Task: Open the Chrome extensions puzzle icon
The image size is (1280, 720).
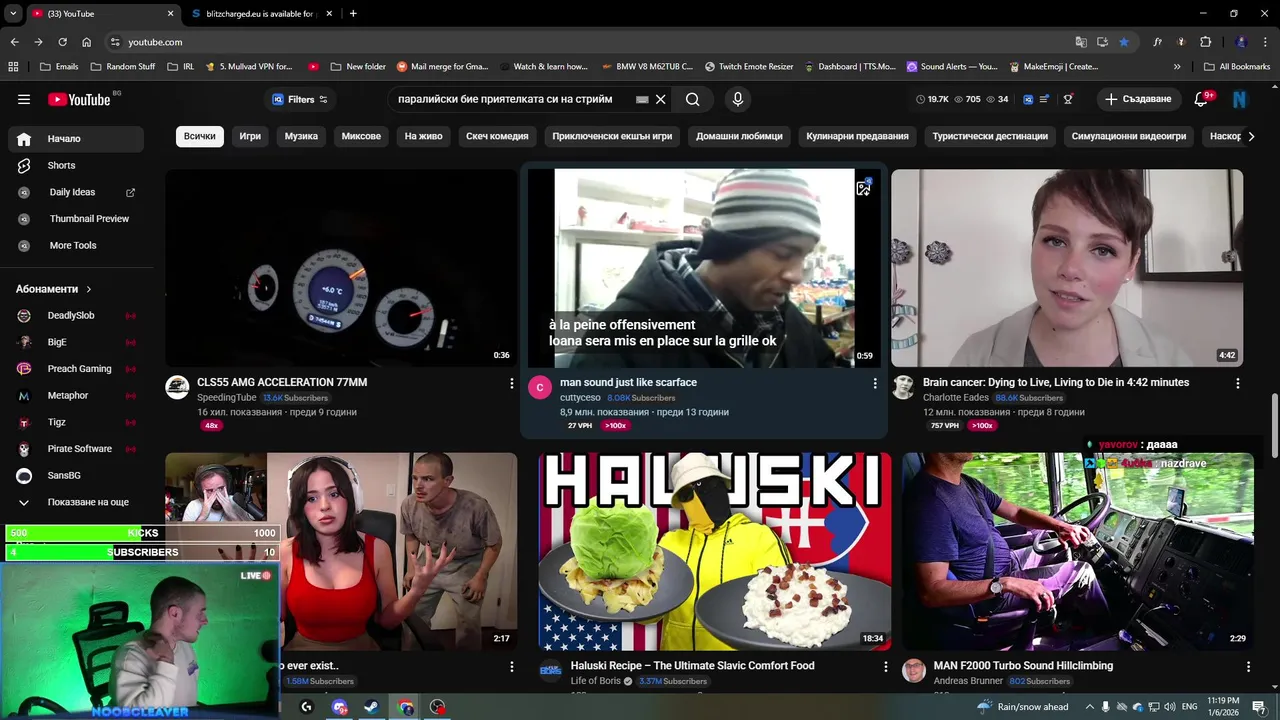Action: (x=1205, y=42)
